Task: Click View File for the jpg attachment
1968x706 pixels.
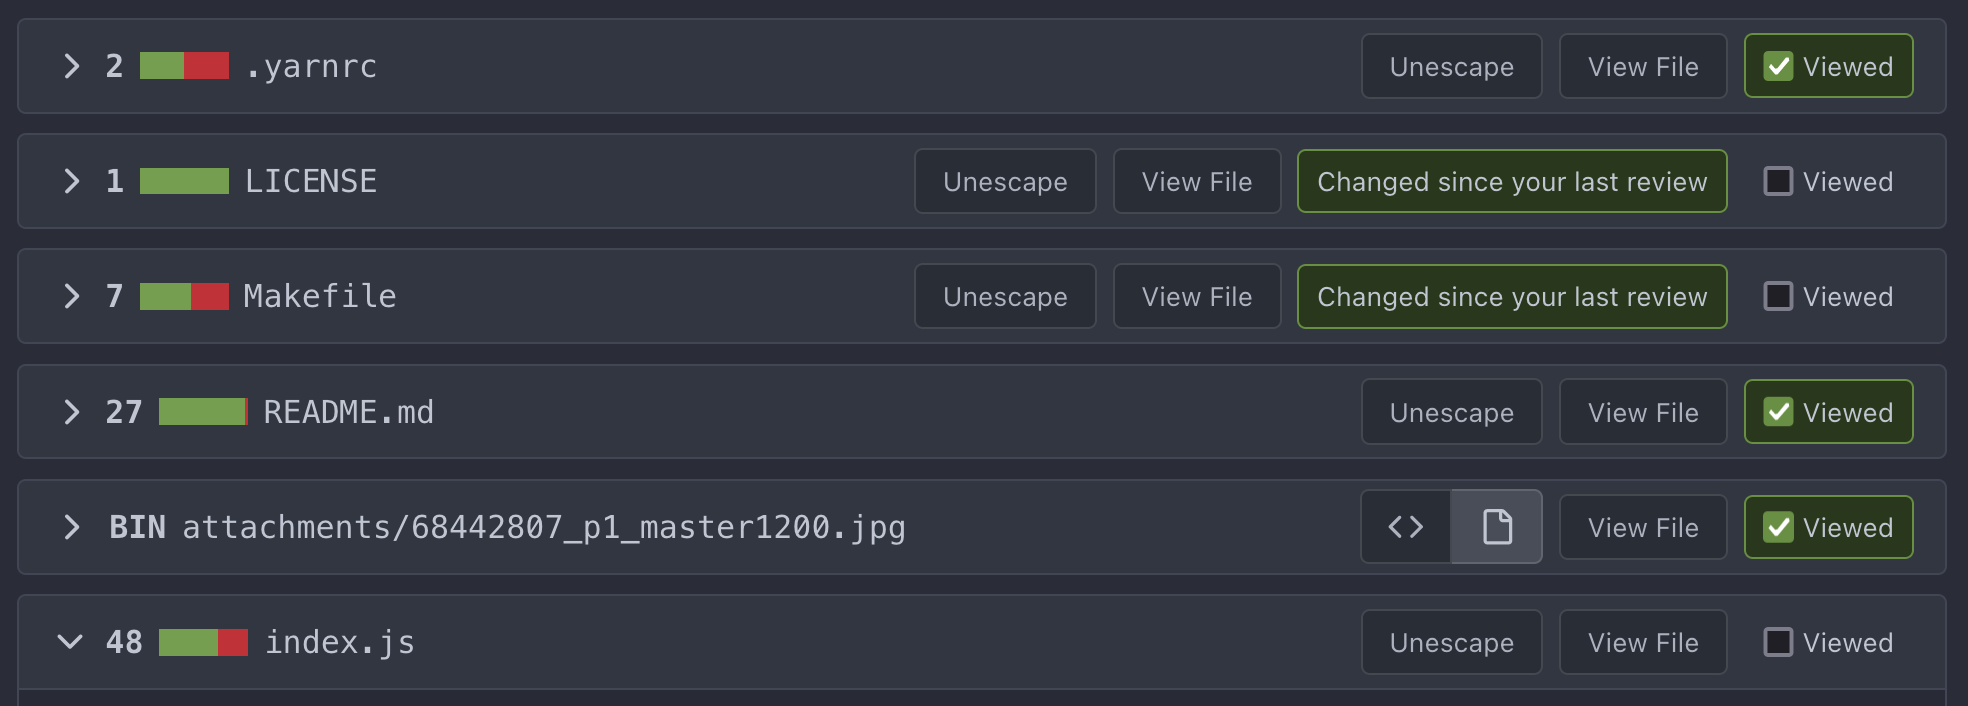Action: 1643,527
